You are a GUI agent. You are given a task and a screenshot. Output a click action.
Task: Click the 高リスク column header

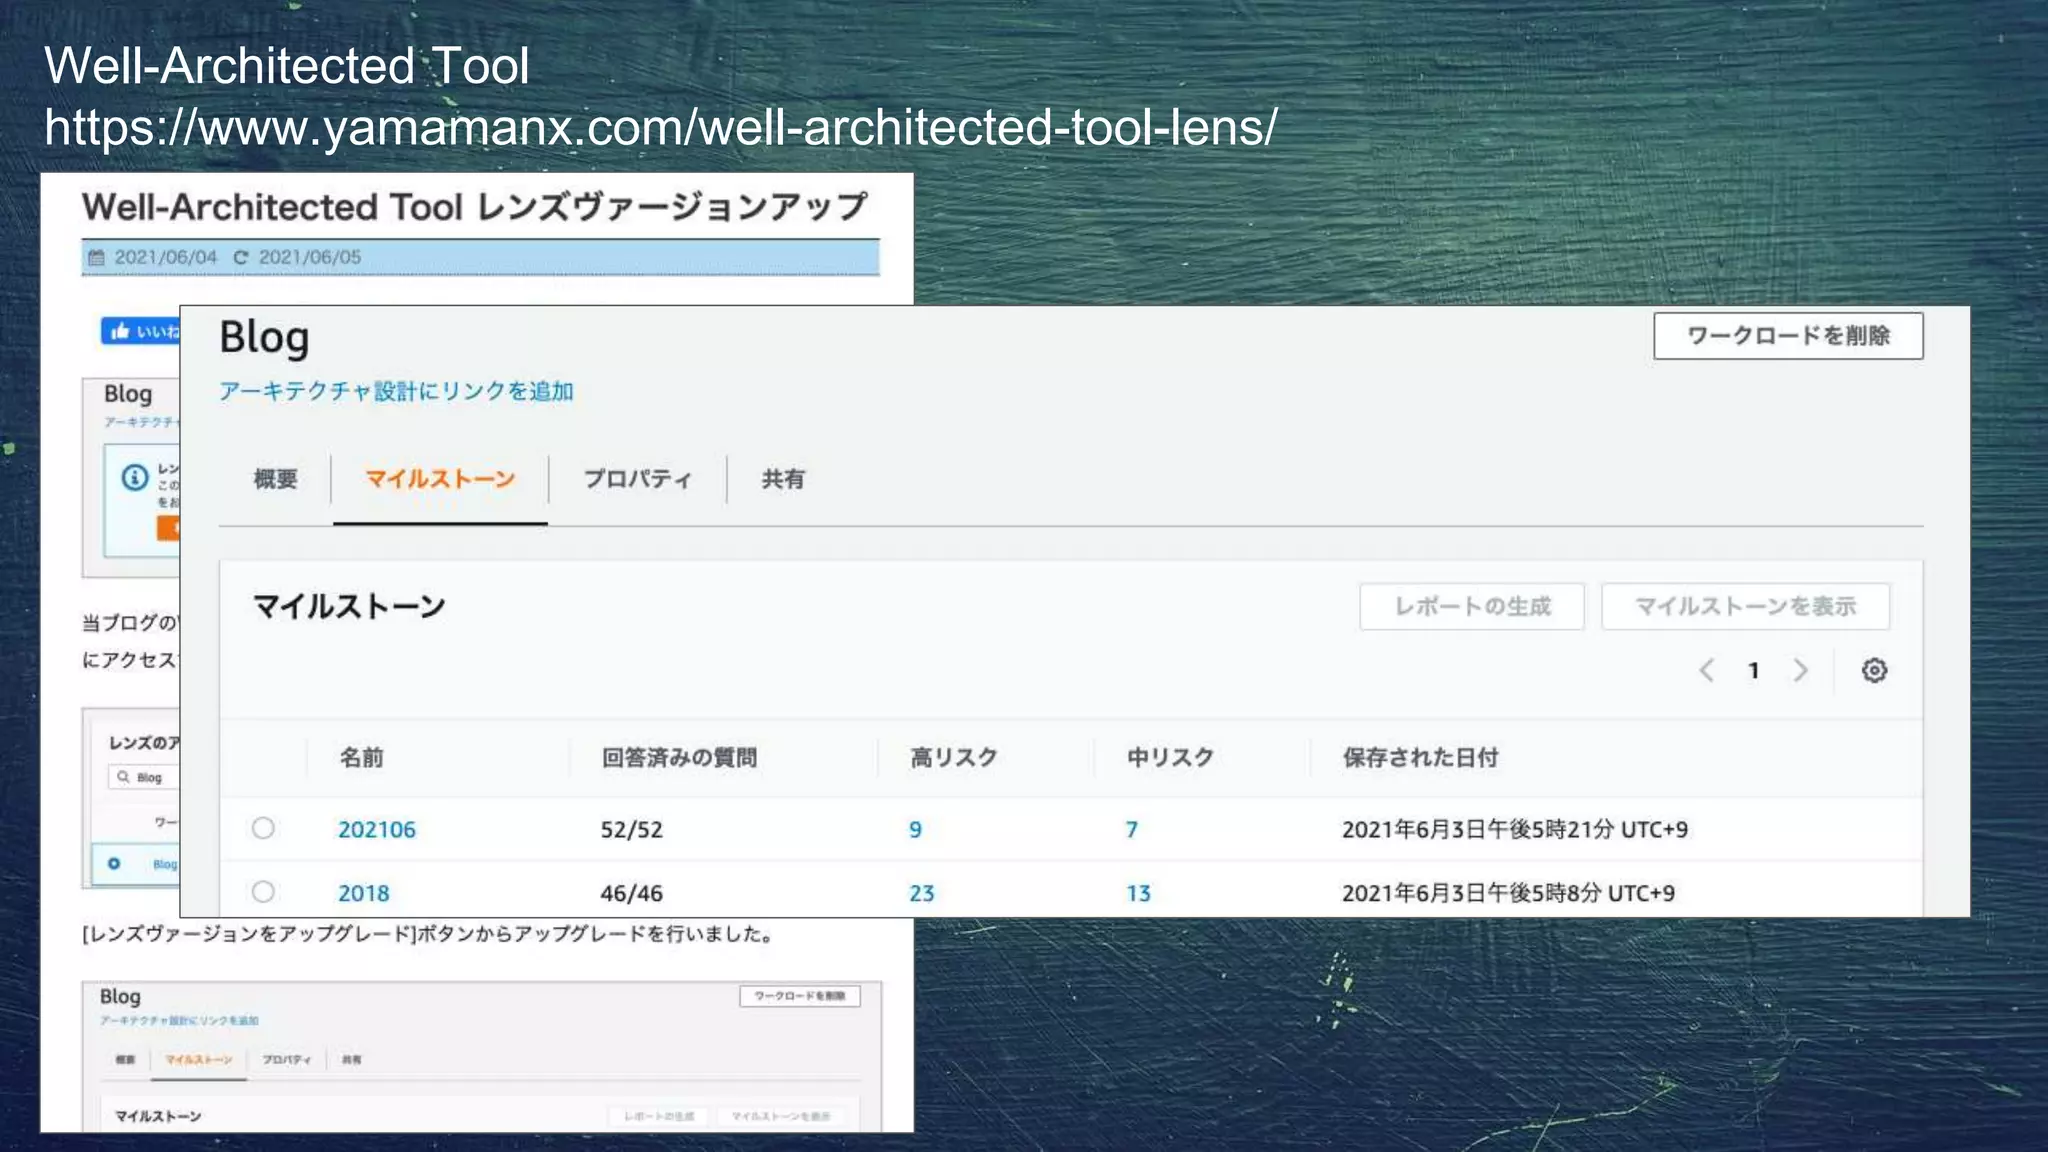(x=954, y=757)
